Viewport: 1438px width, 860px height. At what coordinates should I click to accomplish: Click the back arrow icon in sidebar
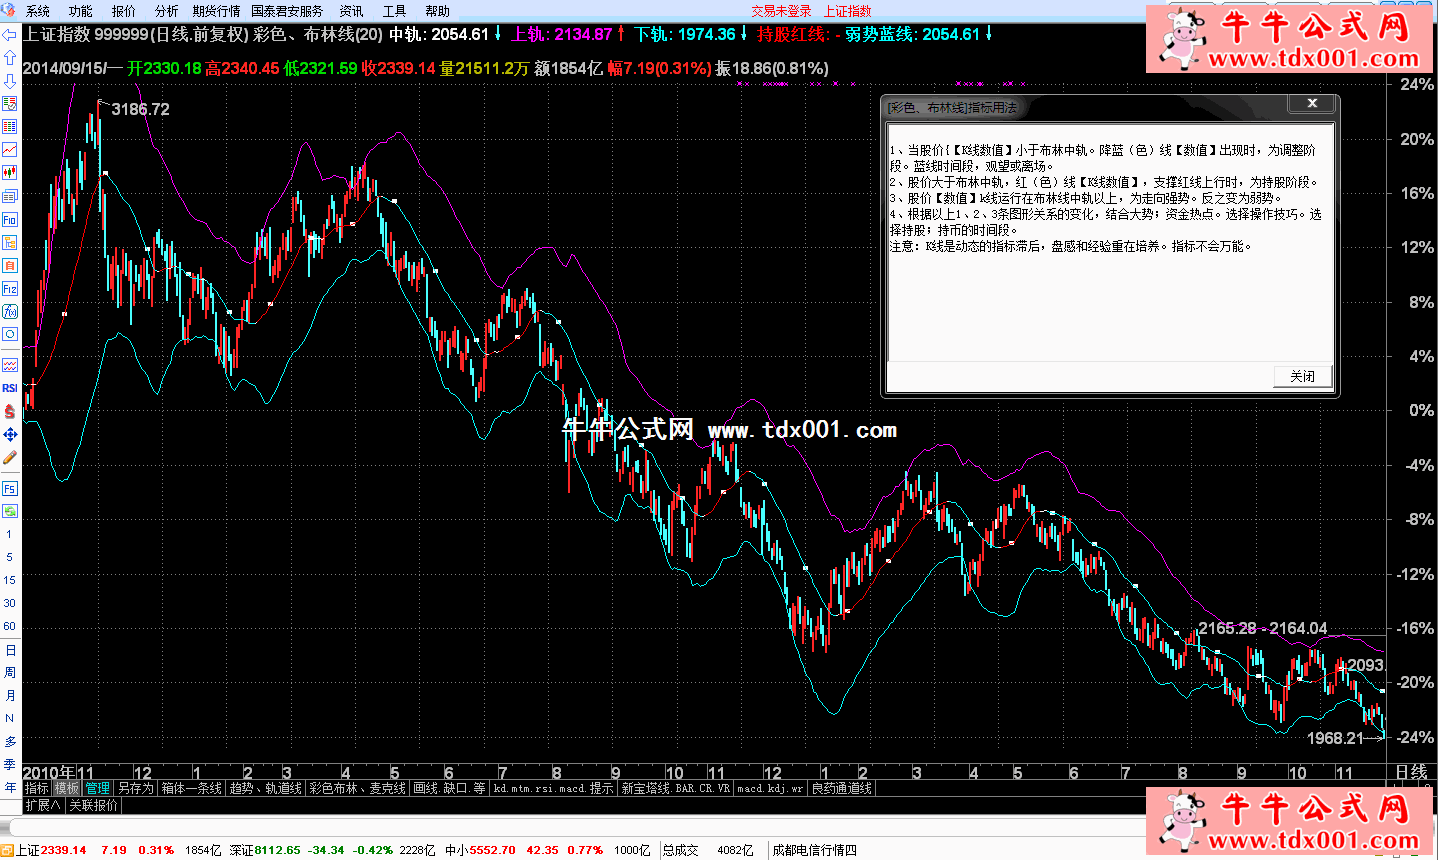[10, 34]
